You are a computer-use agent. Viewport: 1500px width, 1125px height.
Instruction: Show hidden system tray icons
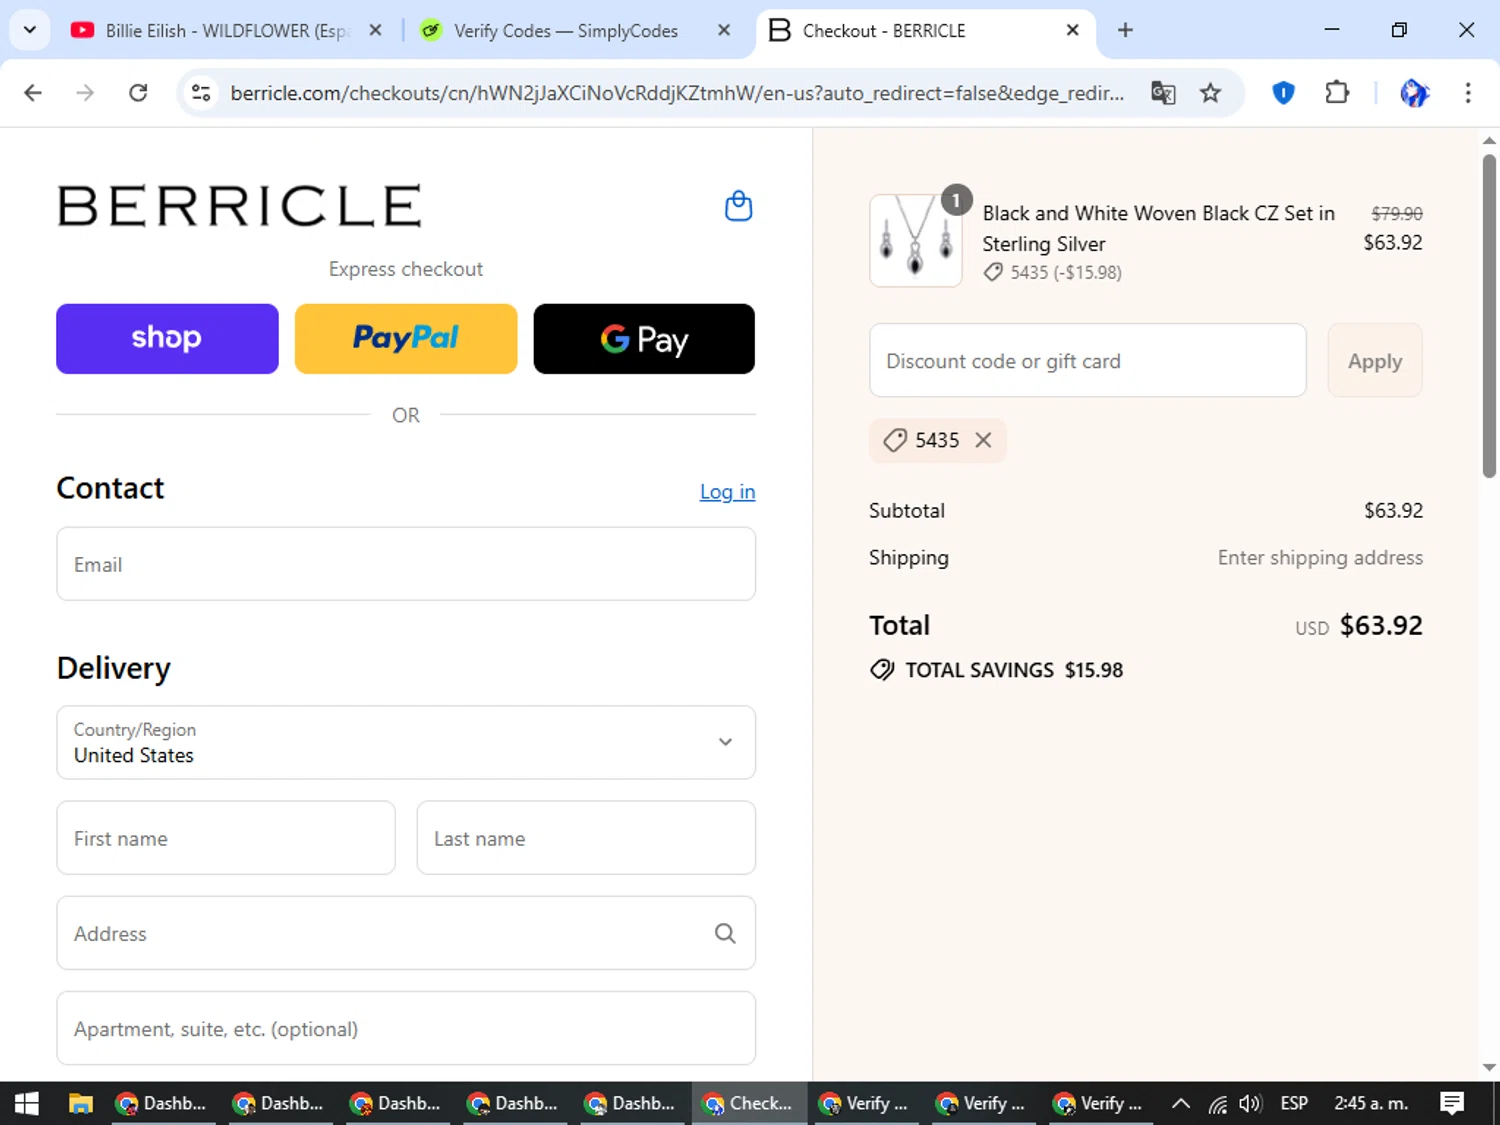pyautogui.click(x=1181, y=1103)
